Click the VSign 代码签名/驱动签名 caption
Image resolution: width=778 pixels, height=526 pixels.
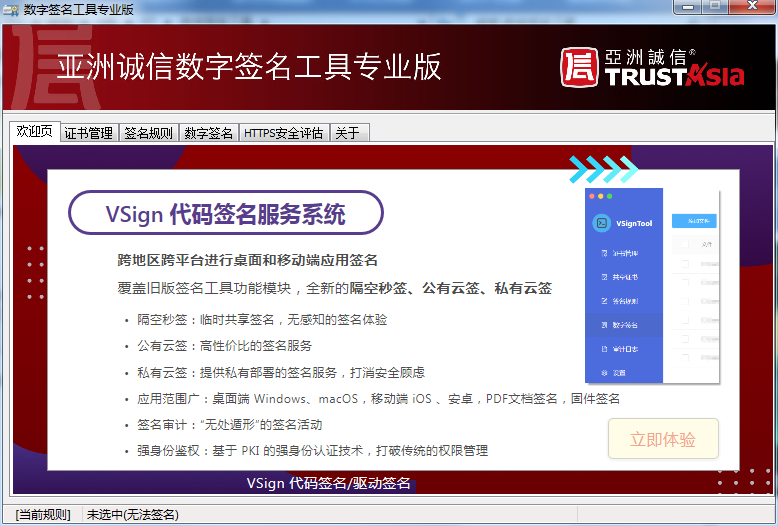click(328, 483)
